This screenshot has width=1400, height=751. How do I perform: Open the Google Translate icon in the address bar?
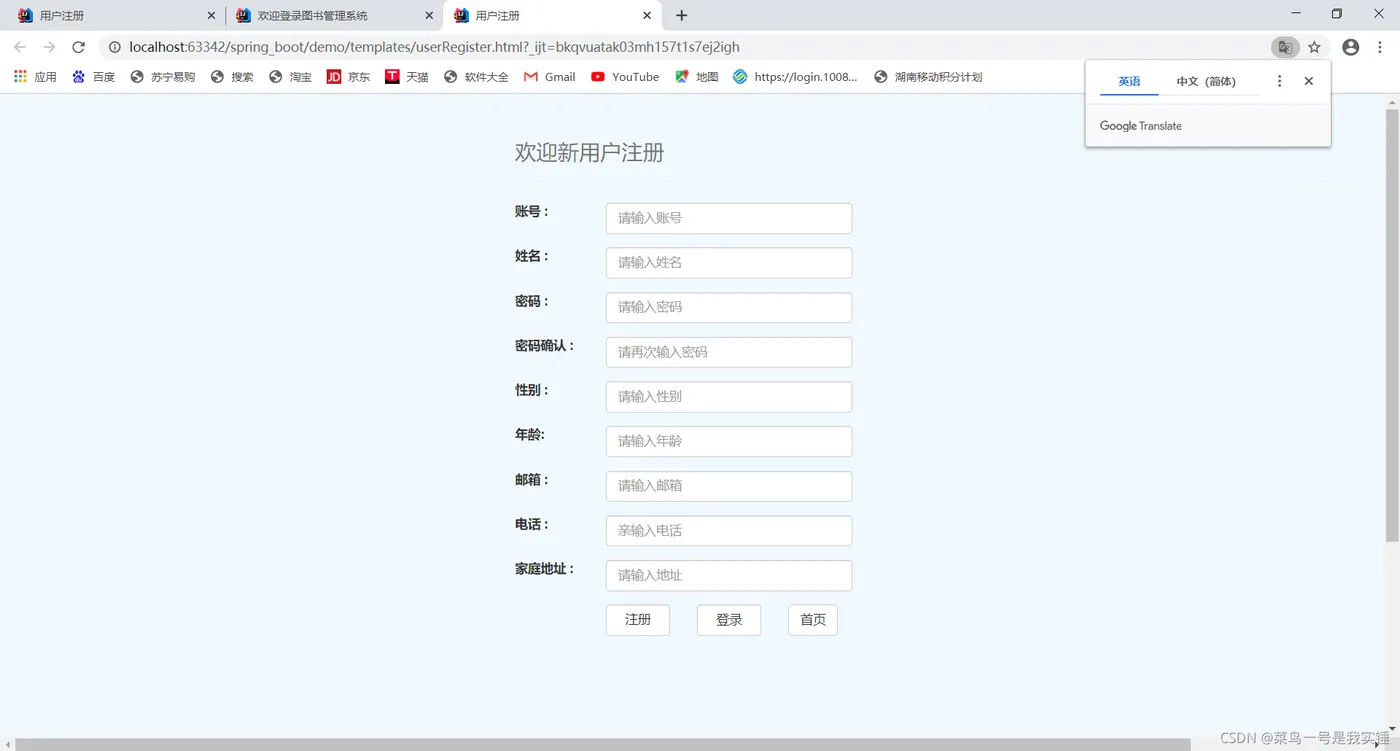point(1285,47)
